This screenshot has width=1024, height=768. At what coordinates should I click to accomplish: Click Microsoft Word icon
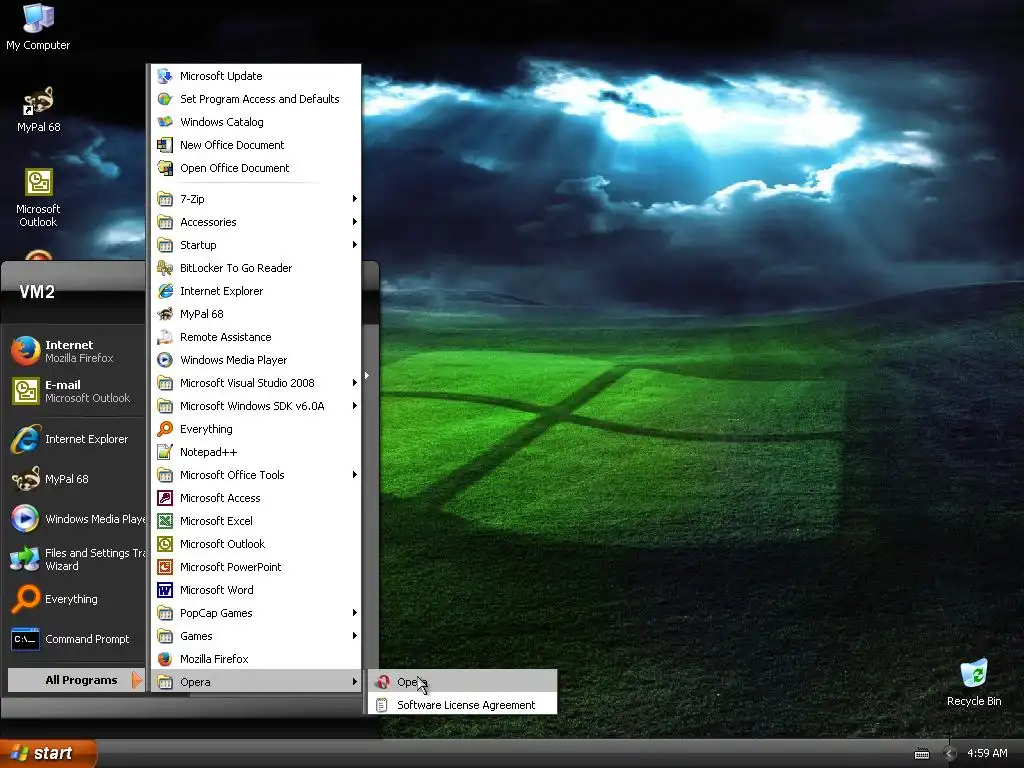165,590
